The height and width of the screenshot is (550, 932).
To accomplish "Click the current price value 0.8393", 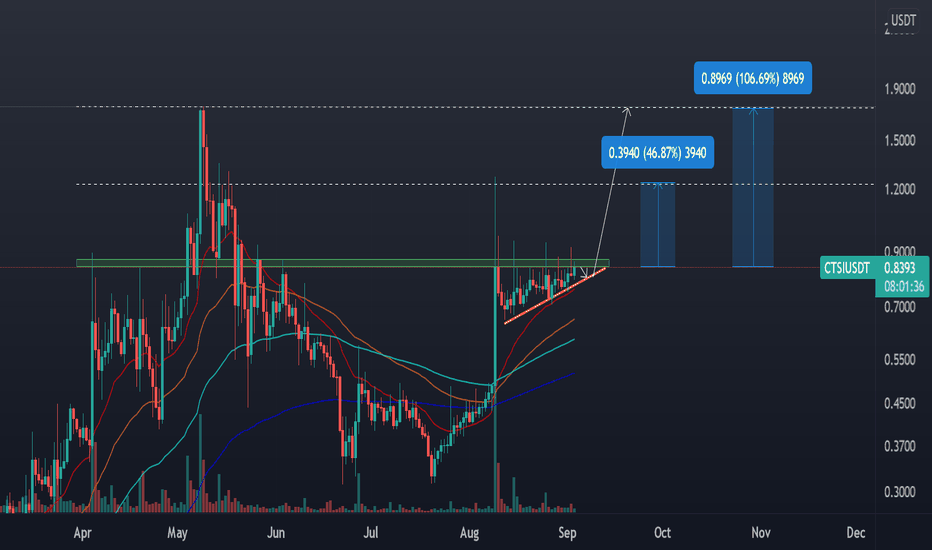I will [x=899, y=268].
